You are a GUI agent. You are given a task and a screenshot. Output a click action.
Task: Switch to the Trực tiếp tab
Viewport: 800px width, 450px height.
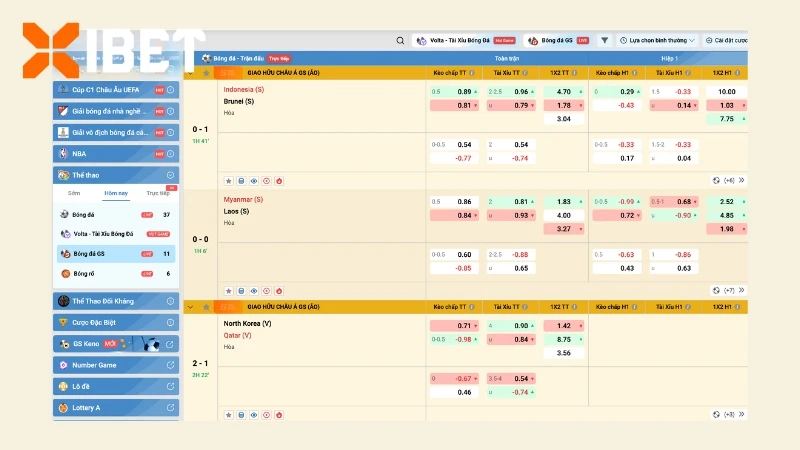click(158, 193)
